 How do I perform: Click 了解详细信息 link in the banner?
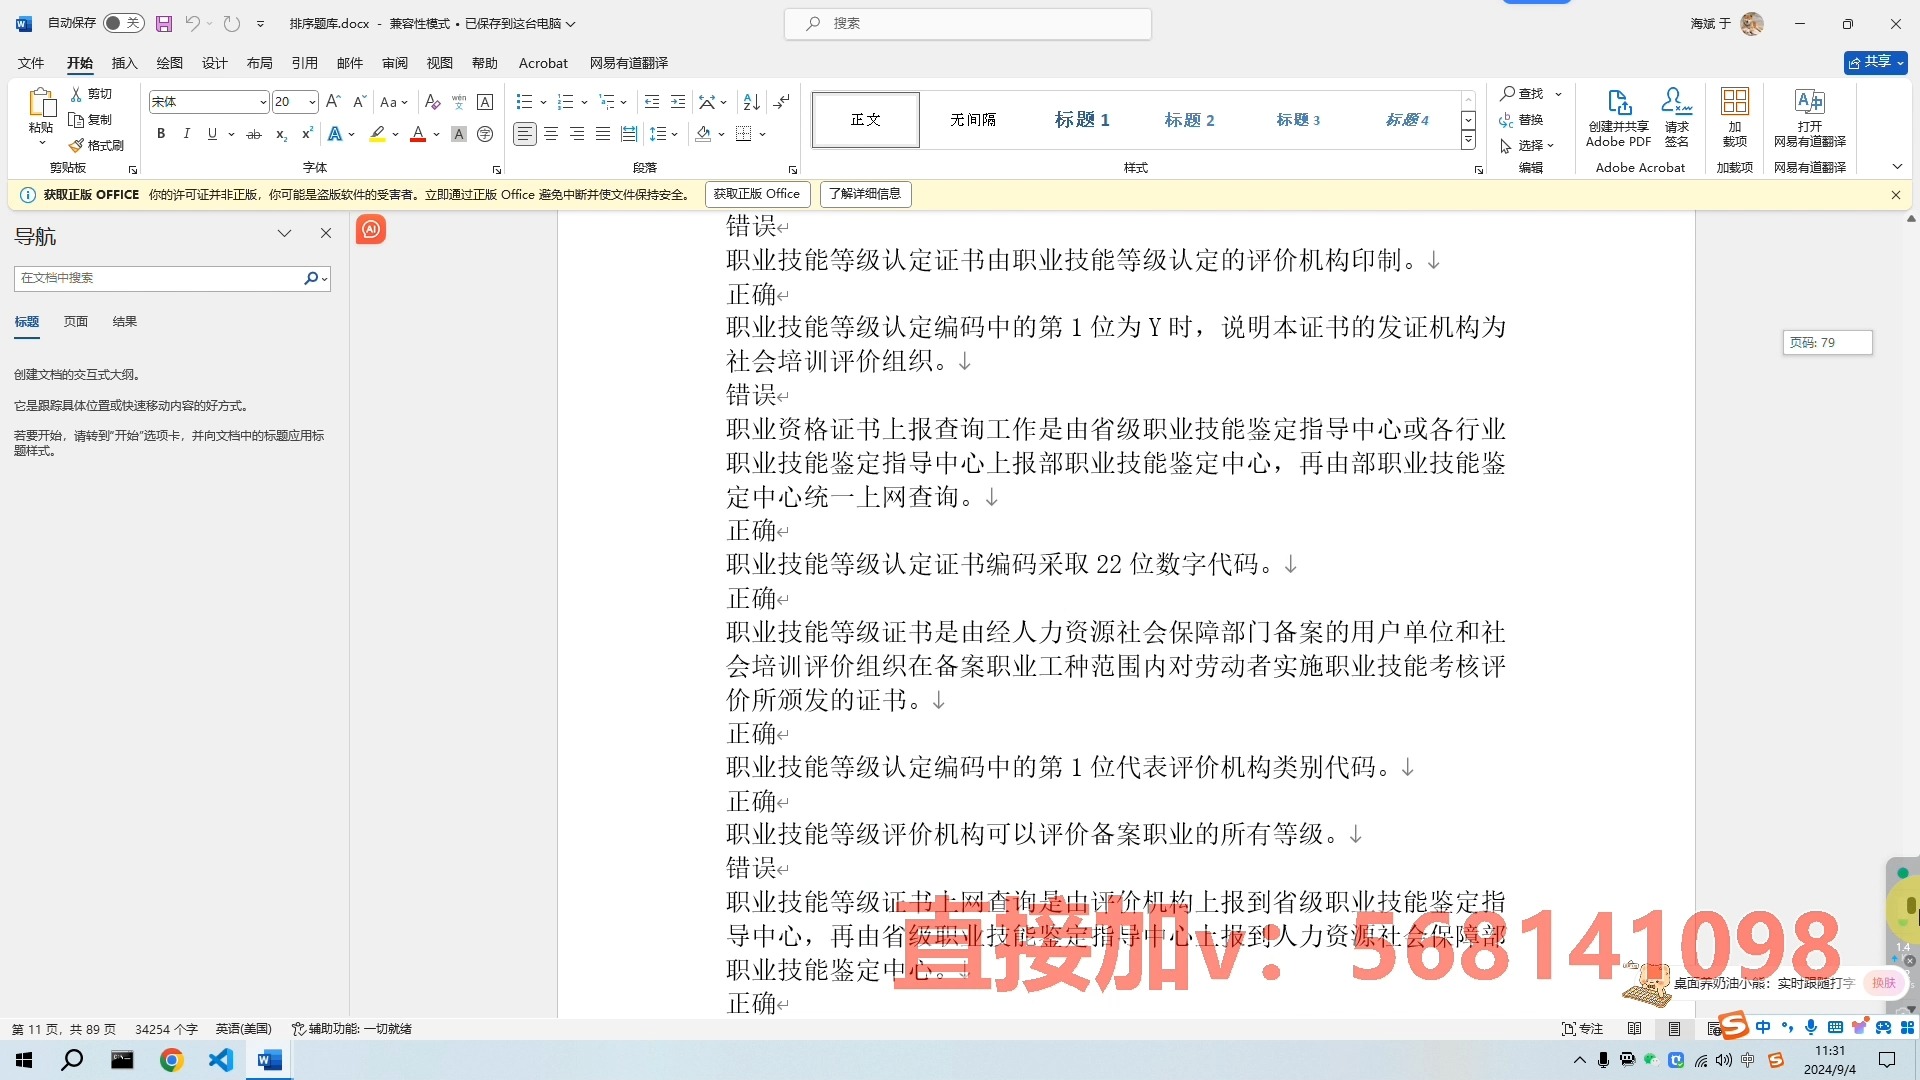864,193
